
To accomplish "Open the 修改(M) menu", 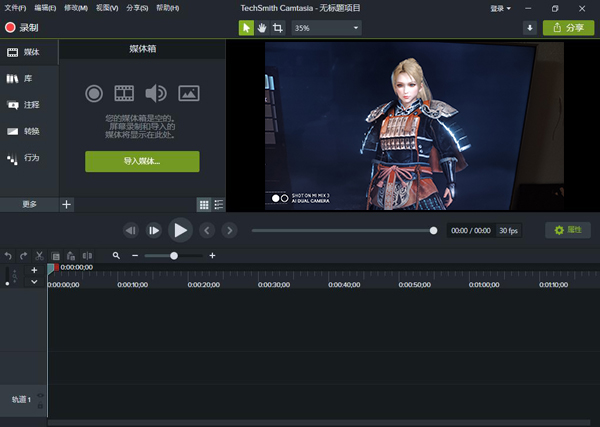I will [76, 8].
